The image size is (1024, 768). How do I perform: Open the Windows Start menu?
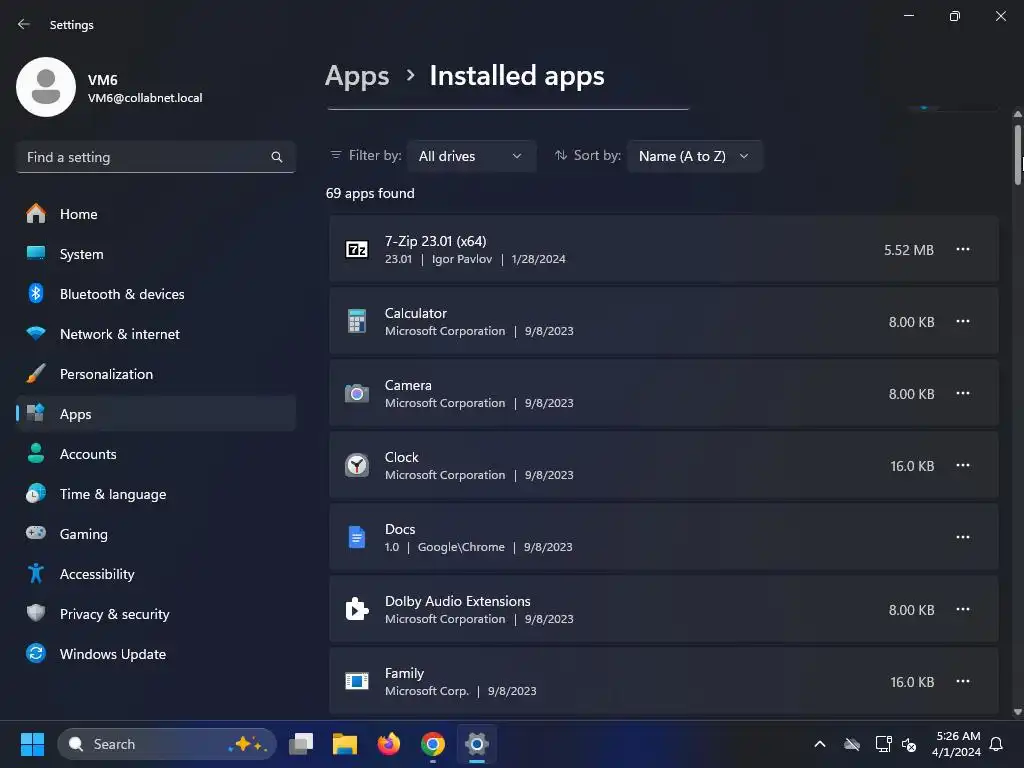click(32, 744)
